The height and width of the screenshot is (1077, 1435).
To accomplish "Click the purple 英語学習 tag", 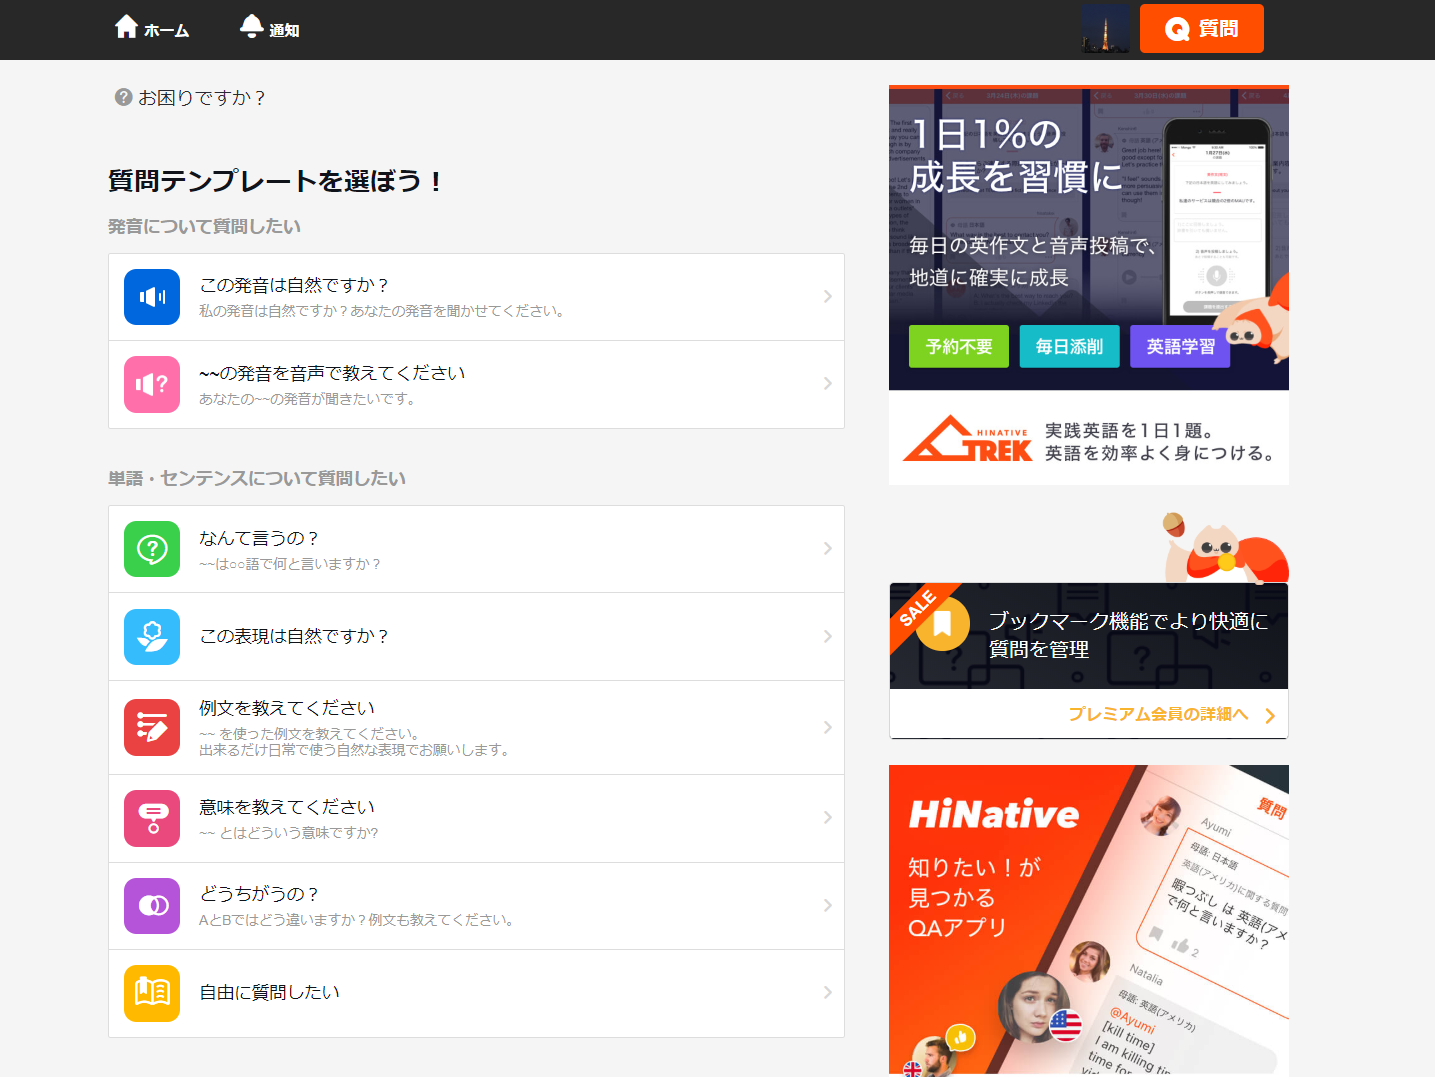I will pos(1180,346).
